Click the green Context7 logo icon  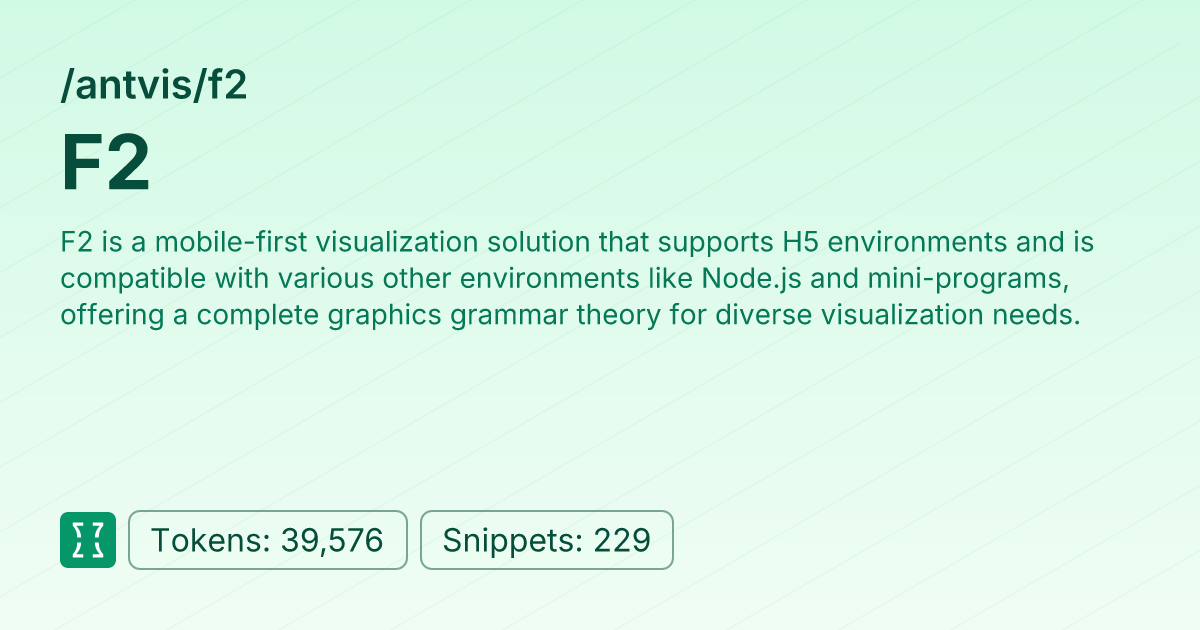88,540
